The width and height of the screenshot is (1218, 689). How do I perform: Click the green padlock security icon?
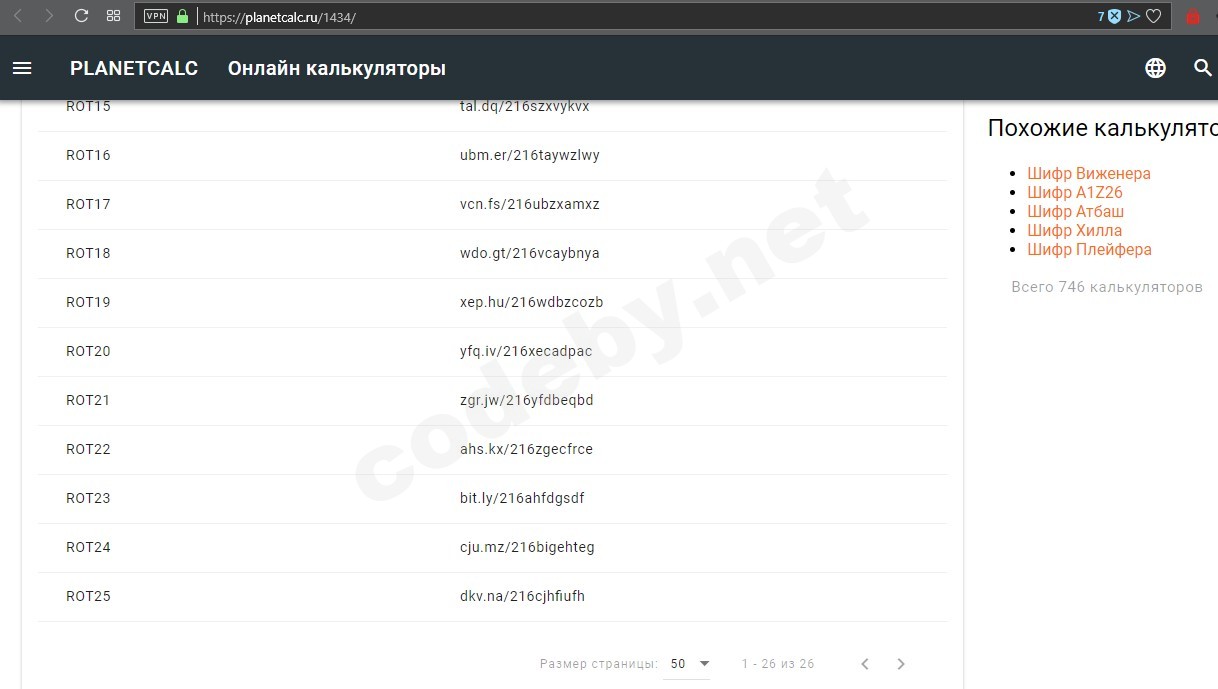182,16
